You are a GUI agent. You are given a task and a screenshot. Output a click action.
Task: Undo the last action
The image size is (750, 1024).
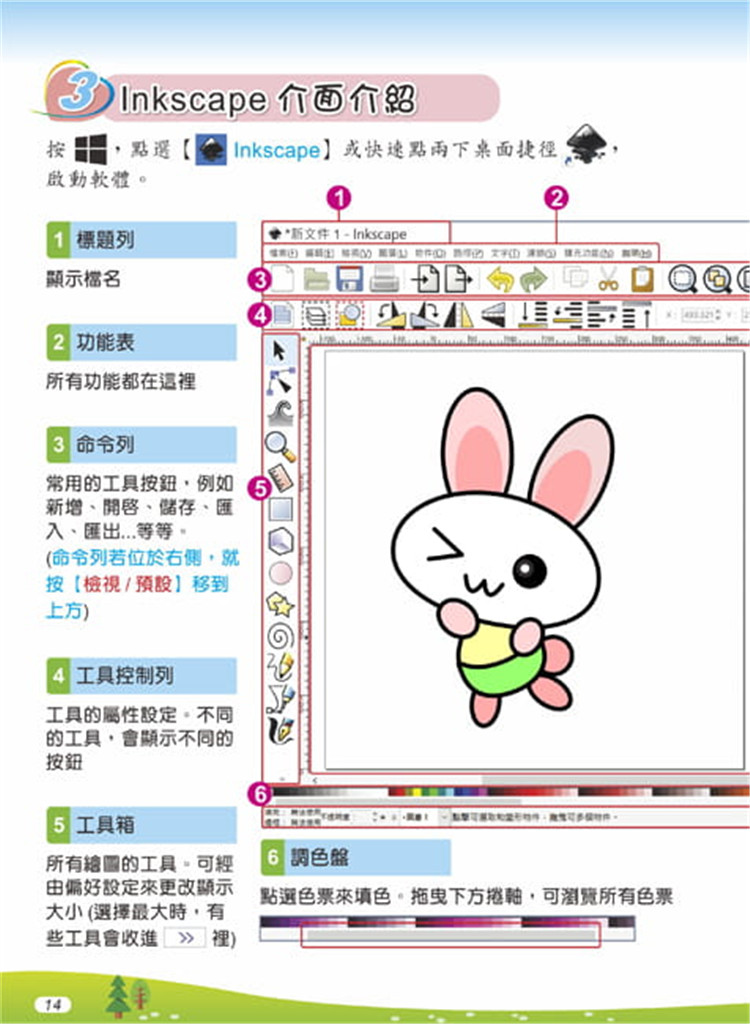click(x=500, y=281)
